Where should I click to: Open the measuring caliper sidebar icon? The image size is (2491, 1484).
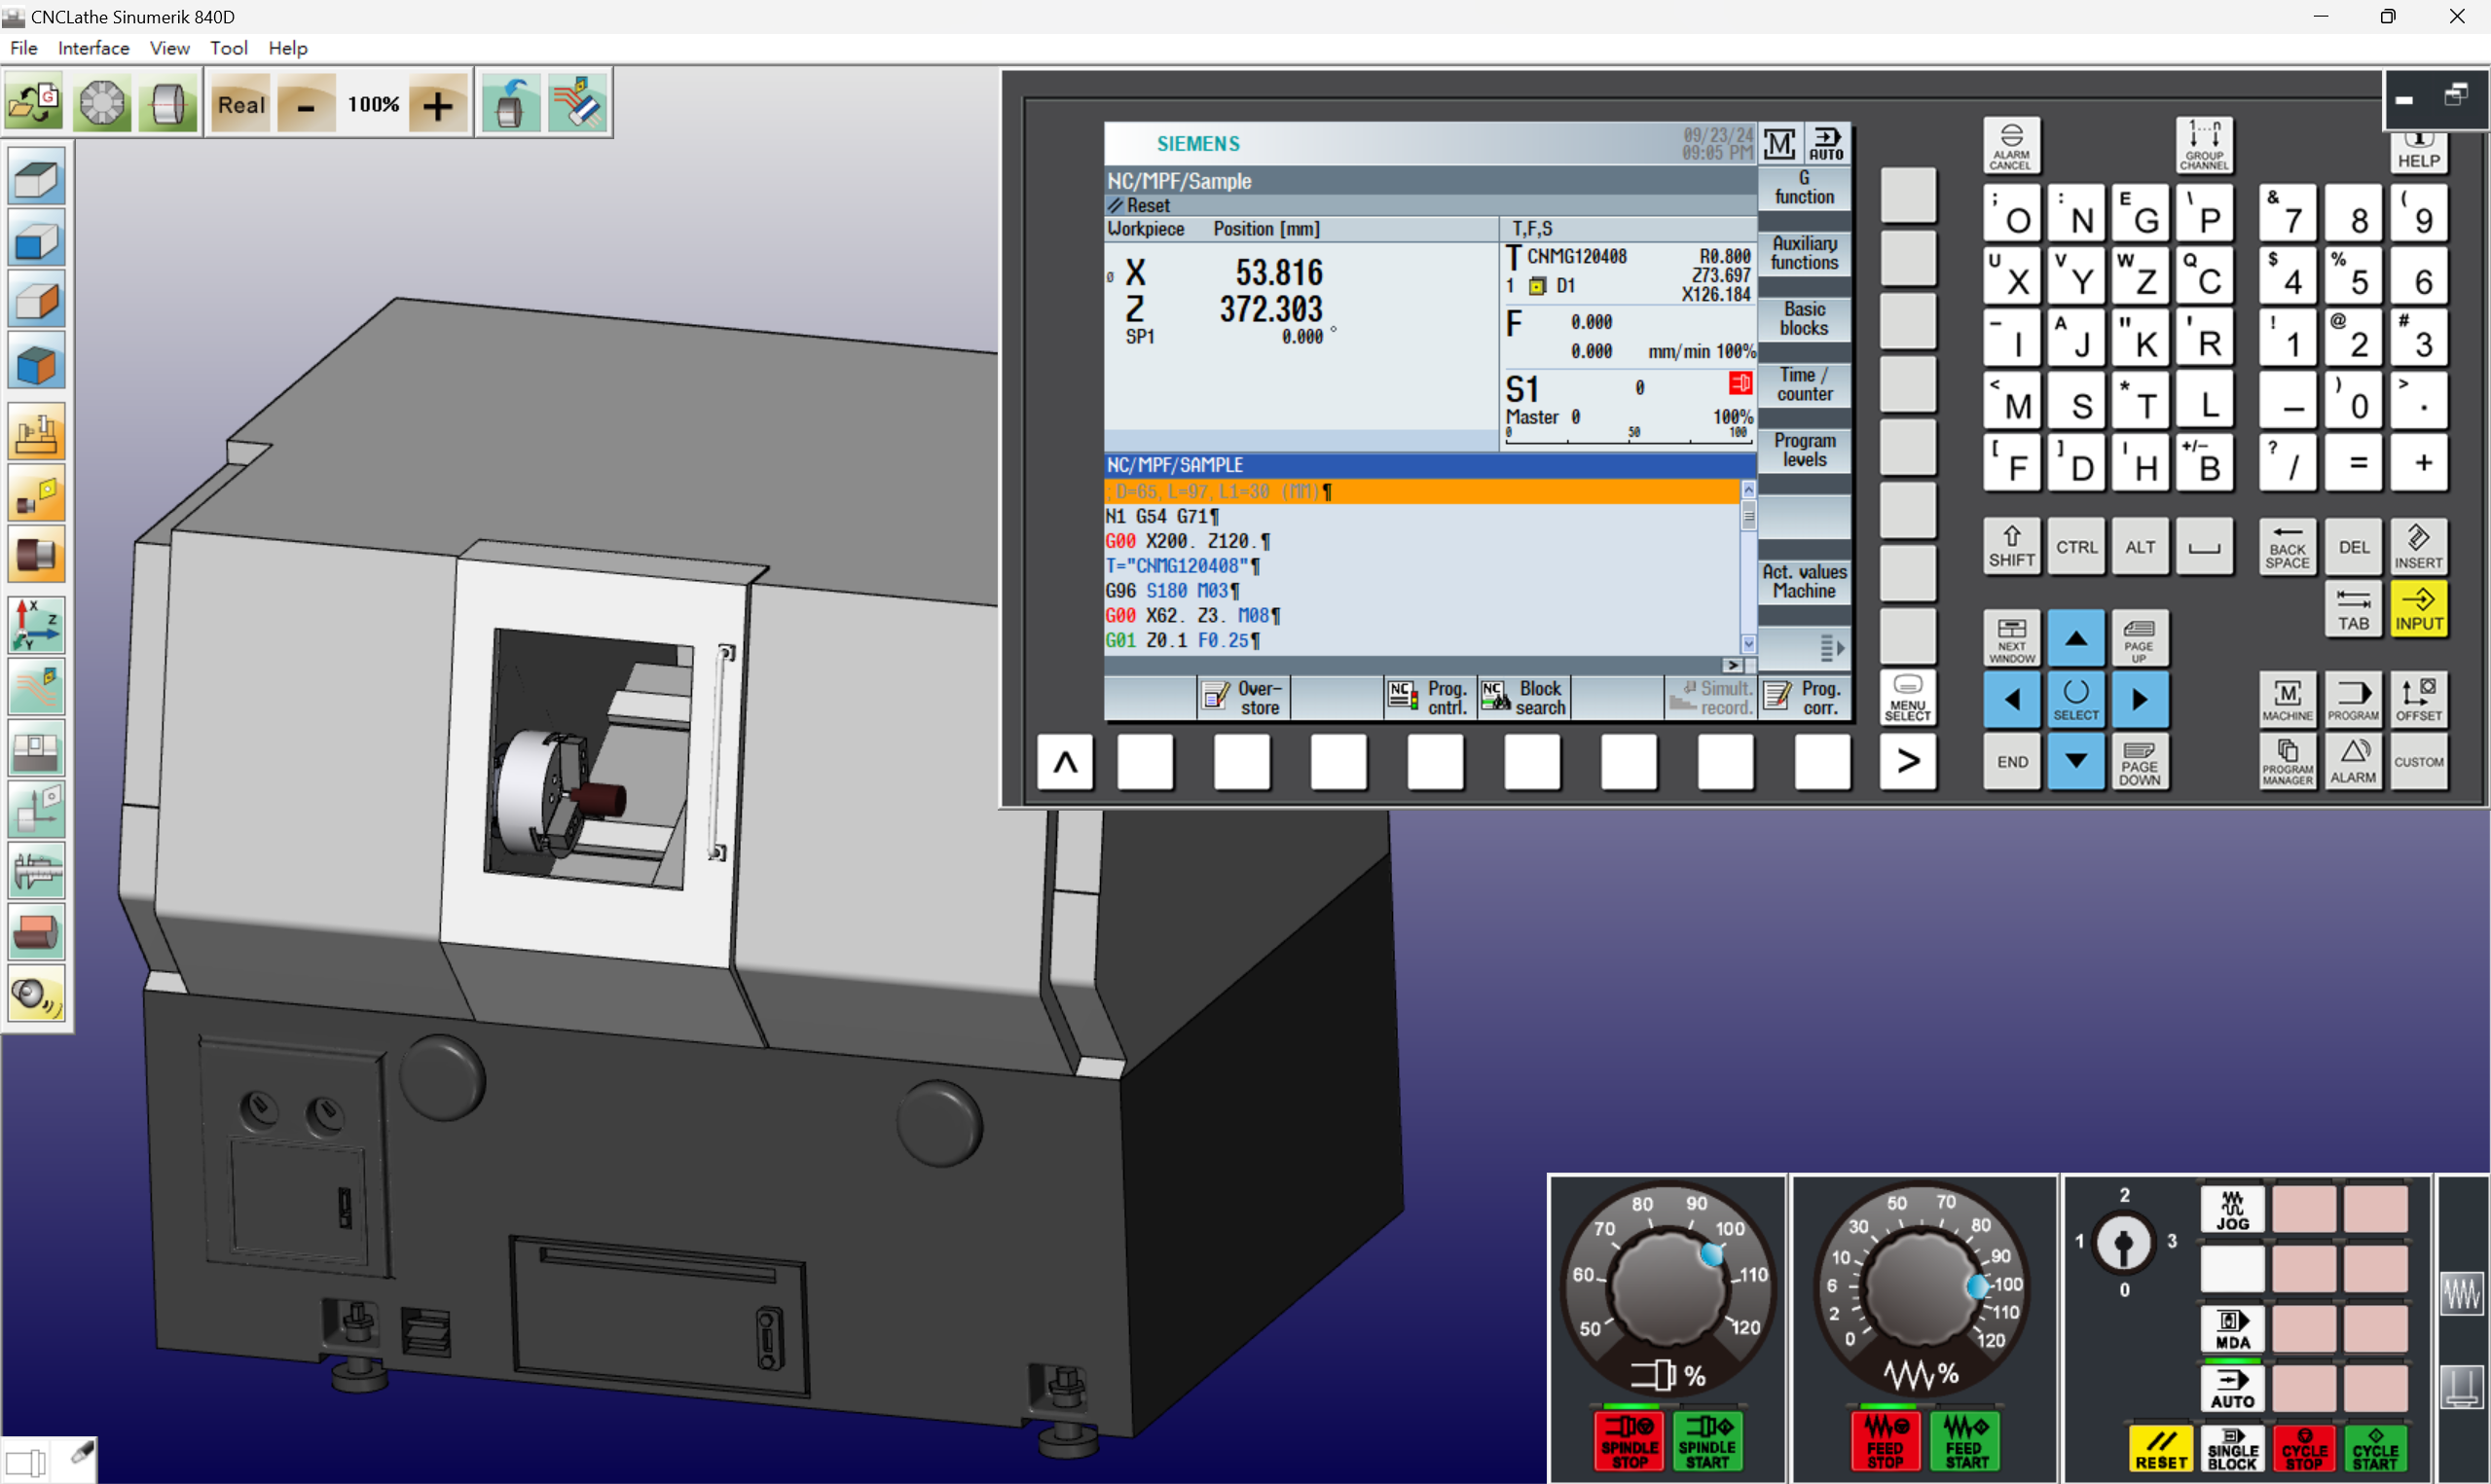click(x=36, y=870)
